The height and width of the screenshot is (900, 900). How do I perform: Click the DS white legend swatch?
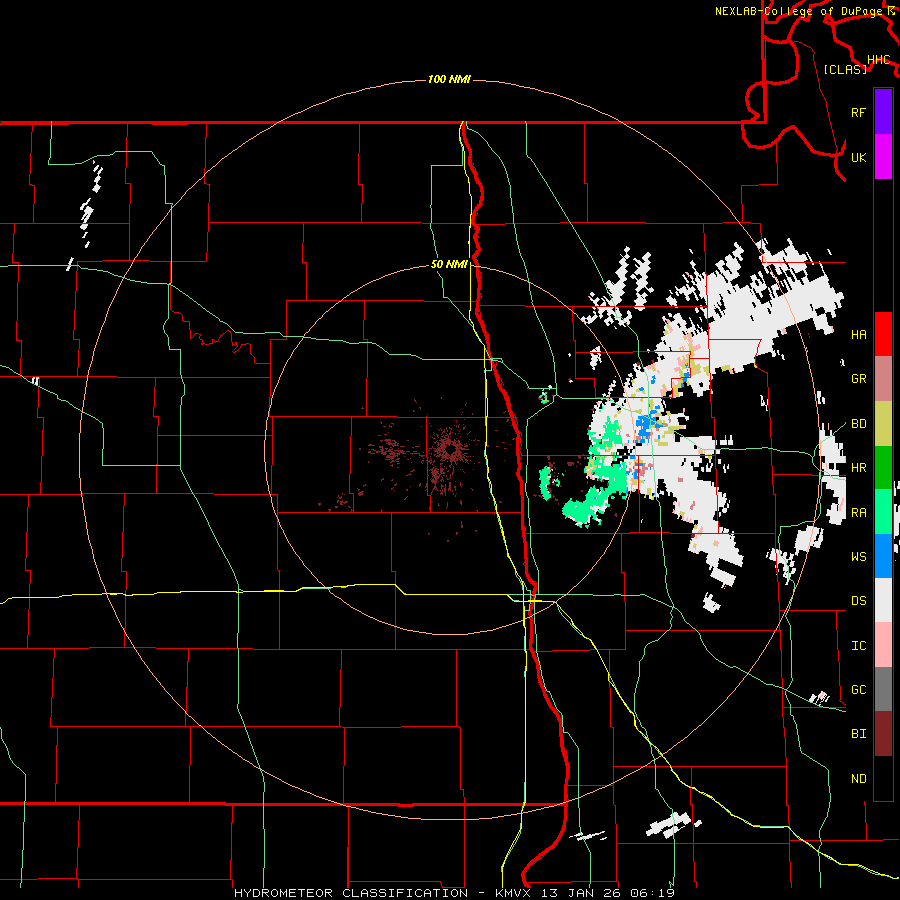coord(883,600)
